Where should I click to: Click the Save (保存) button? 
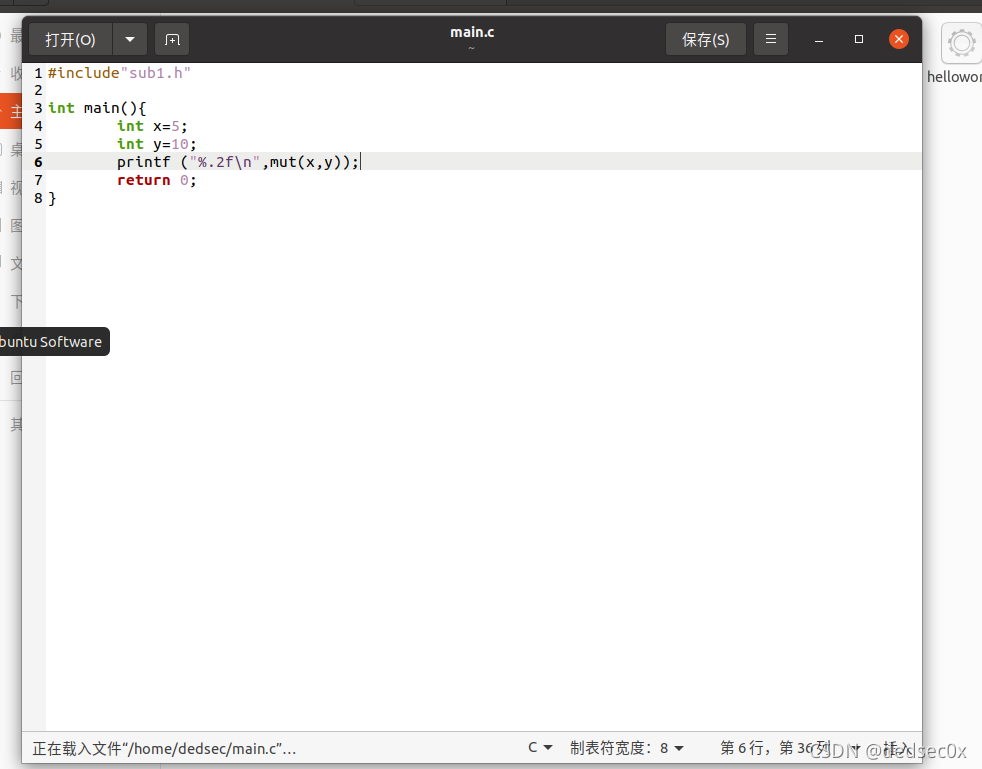(x=706, y=39)
